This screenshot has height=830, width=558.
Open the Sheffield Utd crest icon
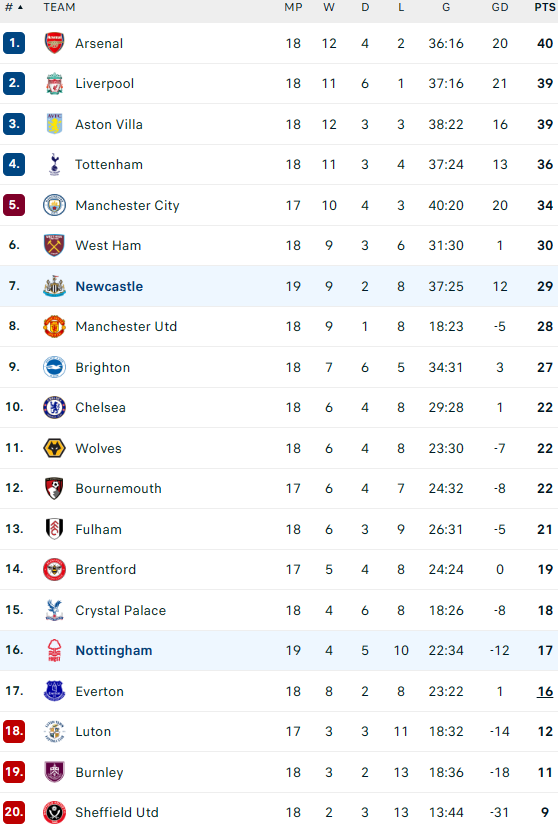pos(54,813)
